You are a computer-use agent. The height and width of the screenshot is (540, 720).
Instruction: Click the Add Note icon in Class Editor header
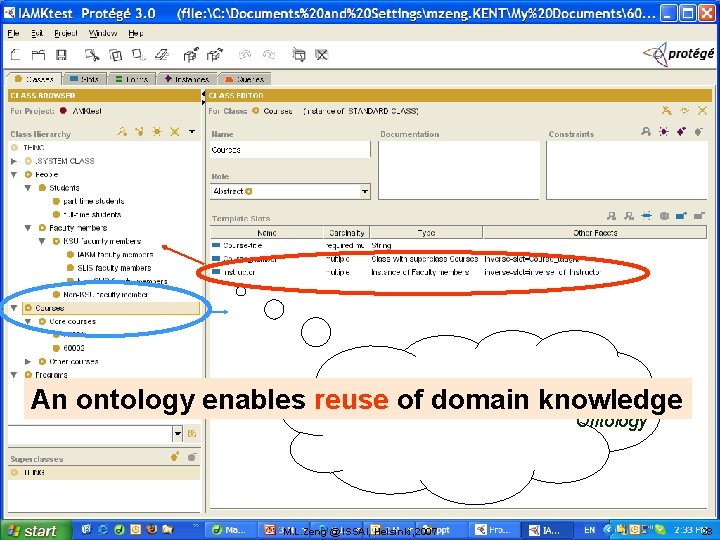point(667,111)
